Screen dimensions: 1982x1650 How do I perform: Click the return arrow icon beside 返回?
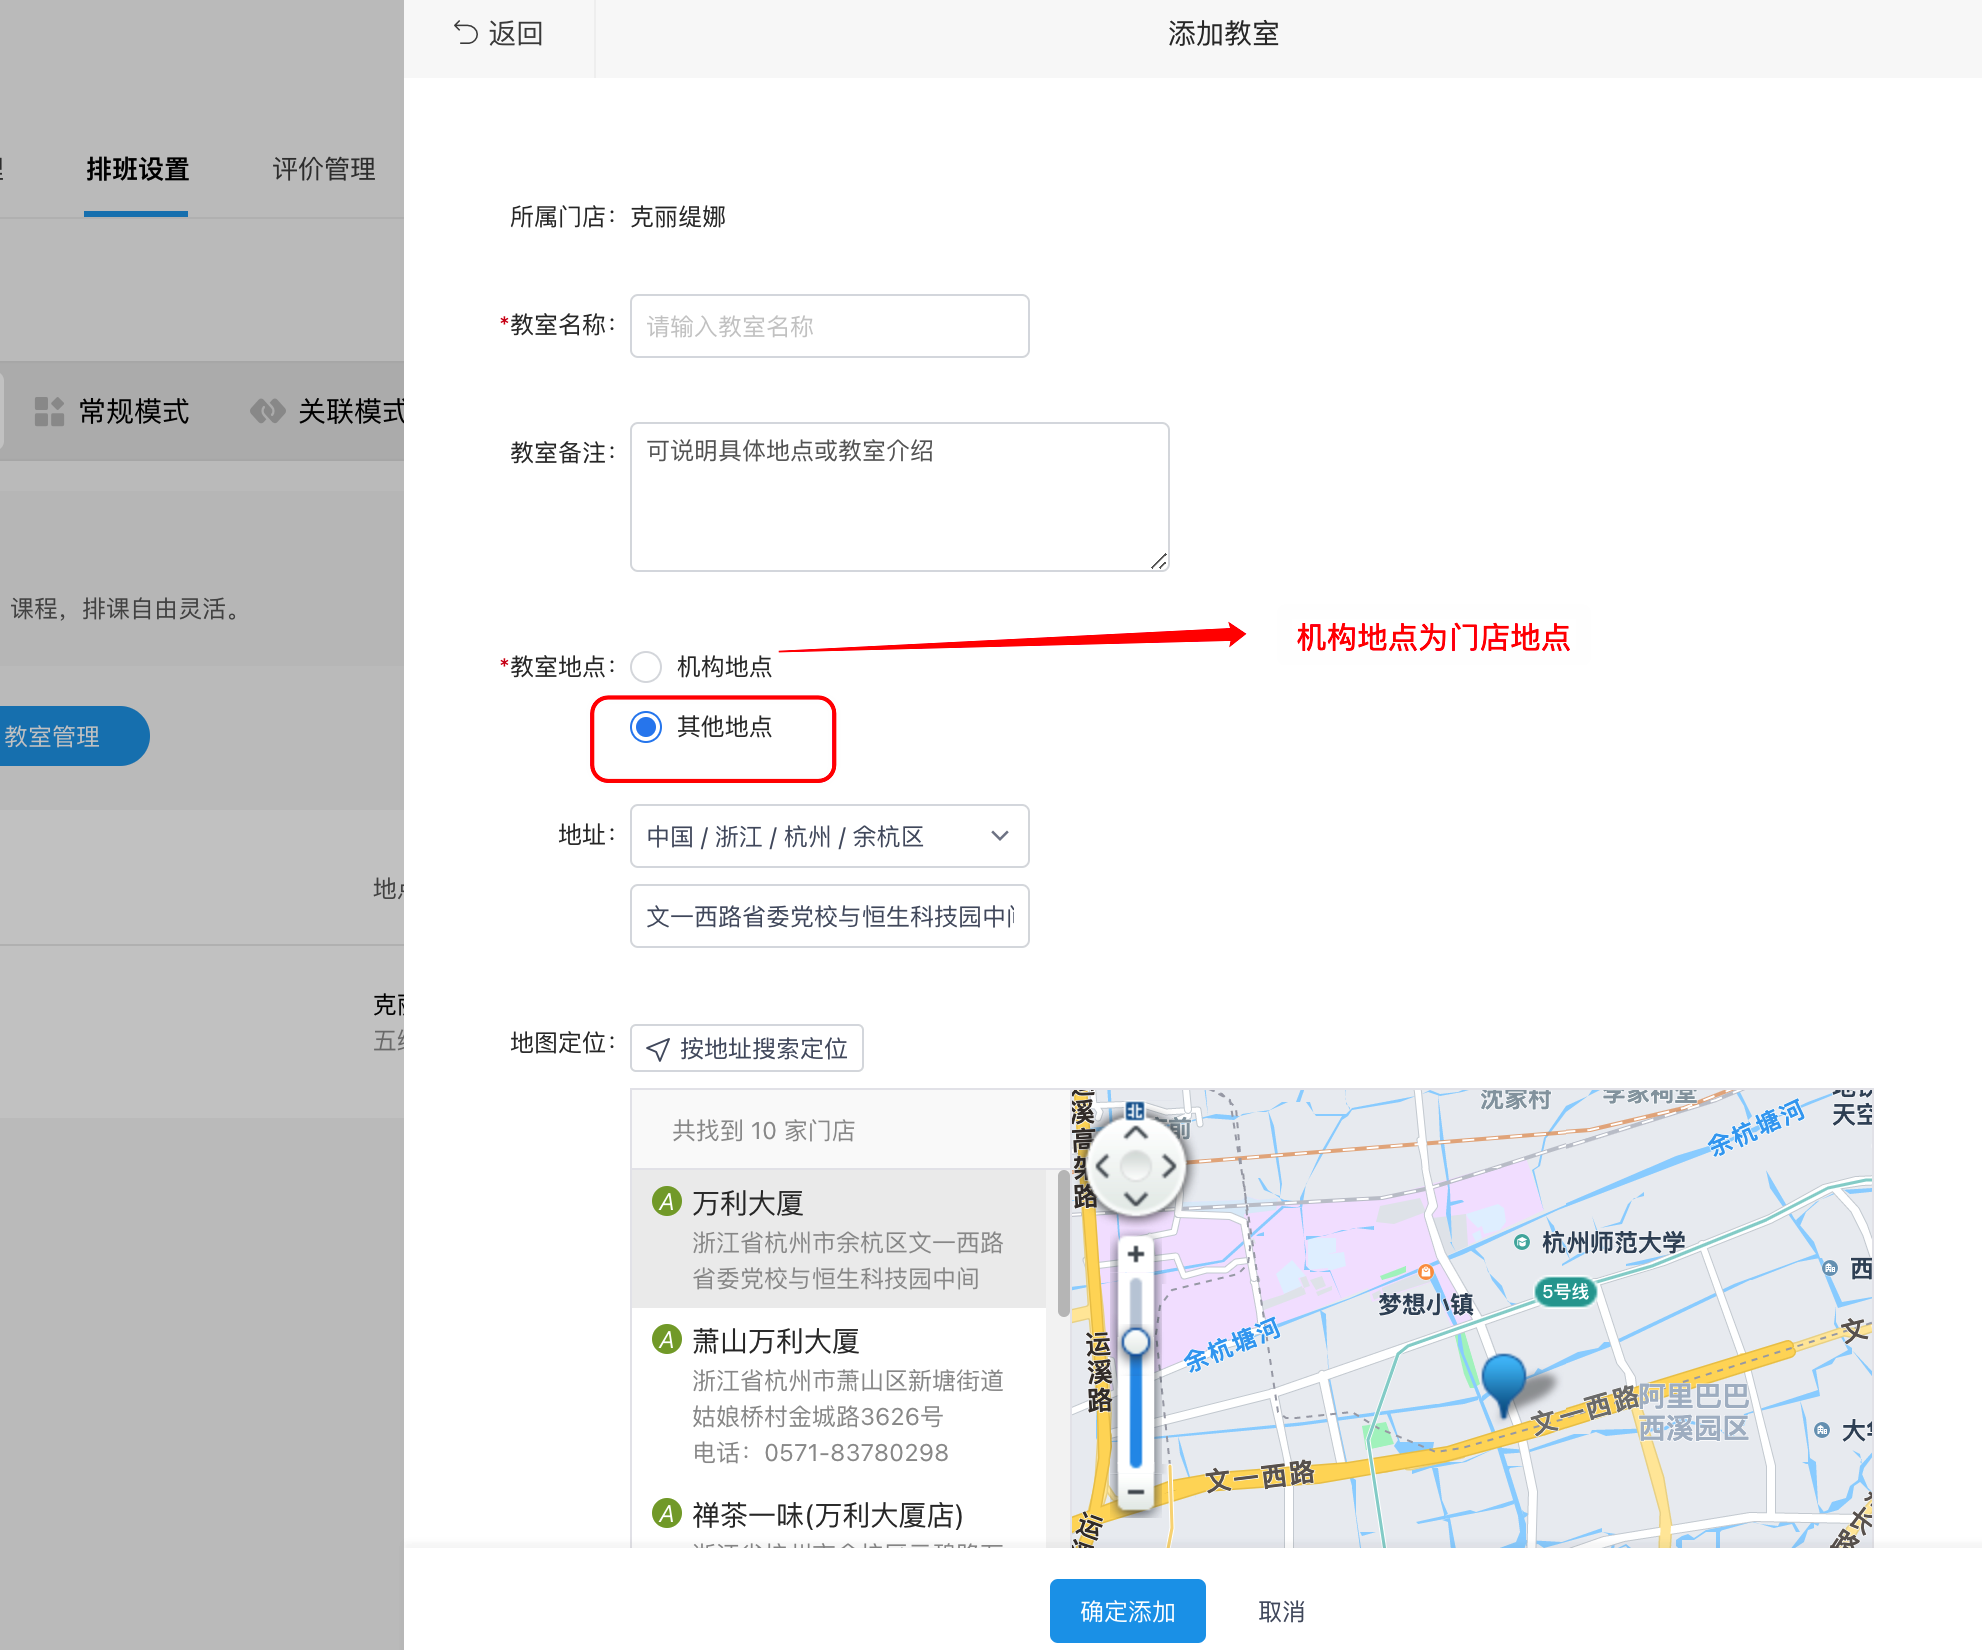tap(466, 33)
